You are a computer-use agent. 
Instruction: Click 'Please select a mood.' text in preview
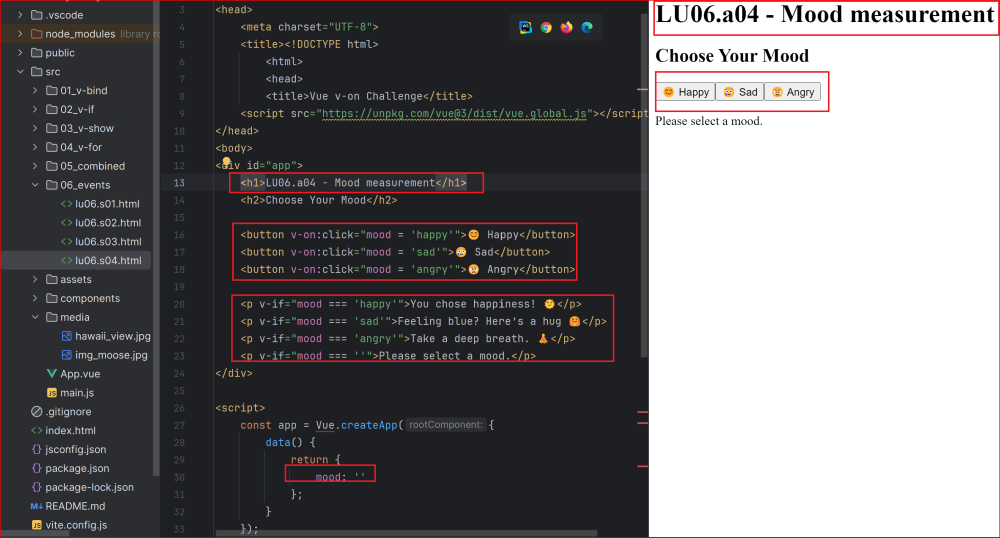709,121
